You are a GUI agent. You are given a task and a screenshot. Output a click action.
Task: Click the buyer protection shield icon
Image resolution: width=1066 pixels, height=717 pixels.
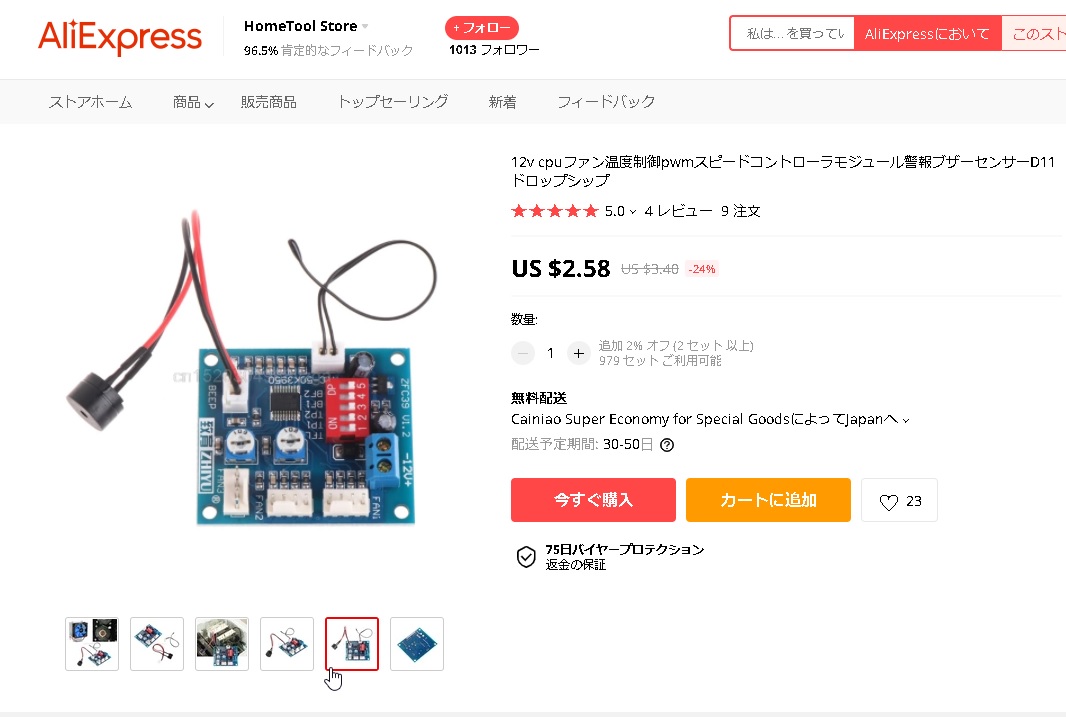coord(526,557)
